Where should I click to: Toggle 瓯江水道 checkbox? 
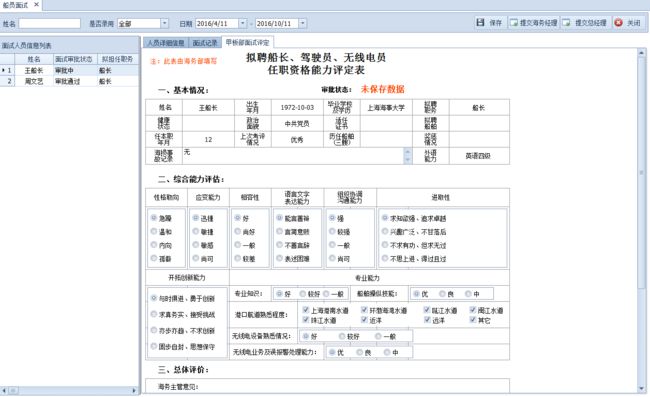pos(427,310)
